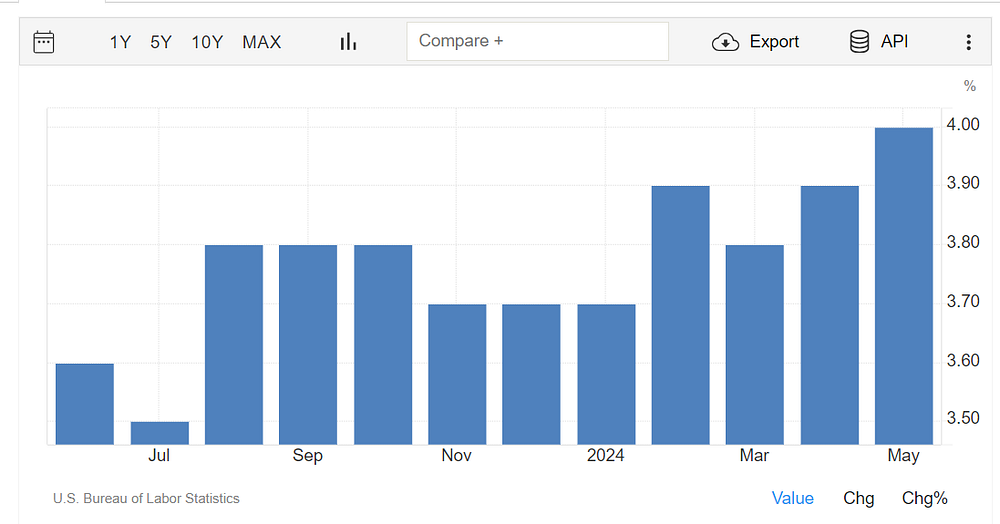Click the Nov bar at 3.70

(457, 374)
